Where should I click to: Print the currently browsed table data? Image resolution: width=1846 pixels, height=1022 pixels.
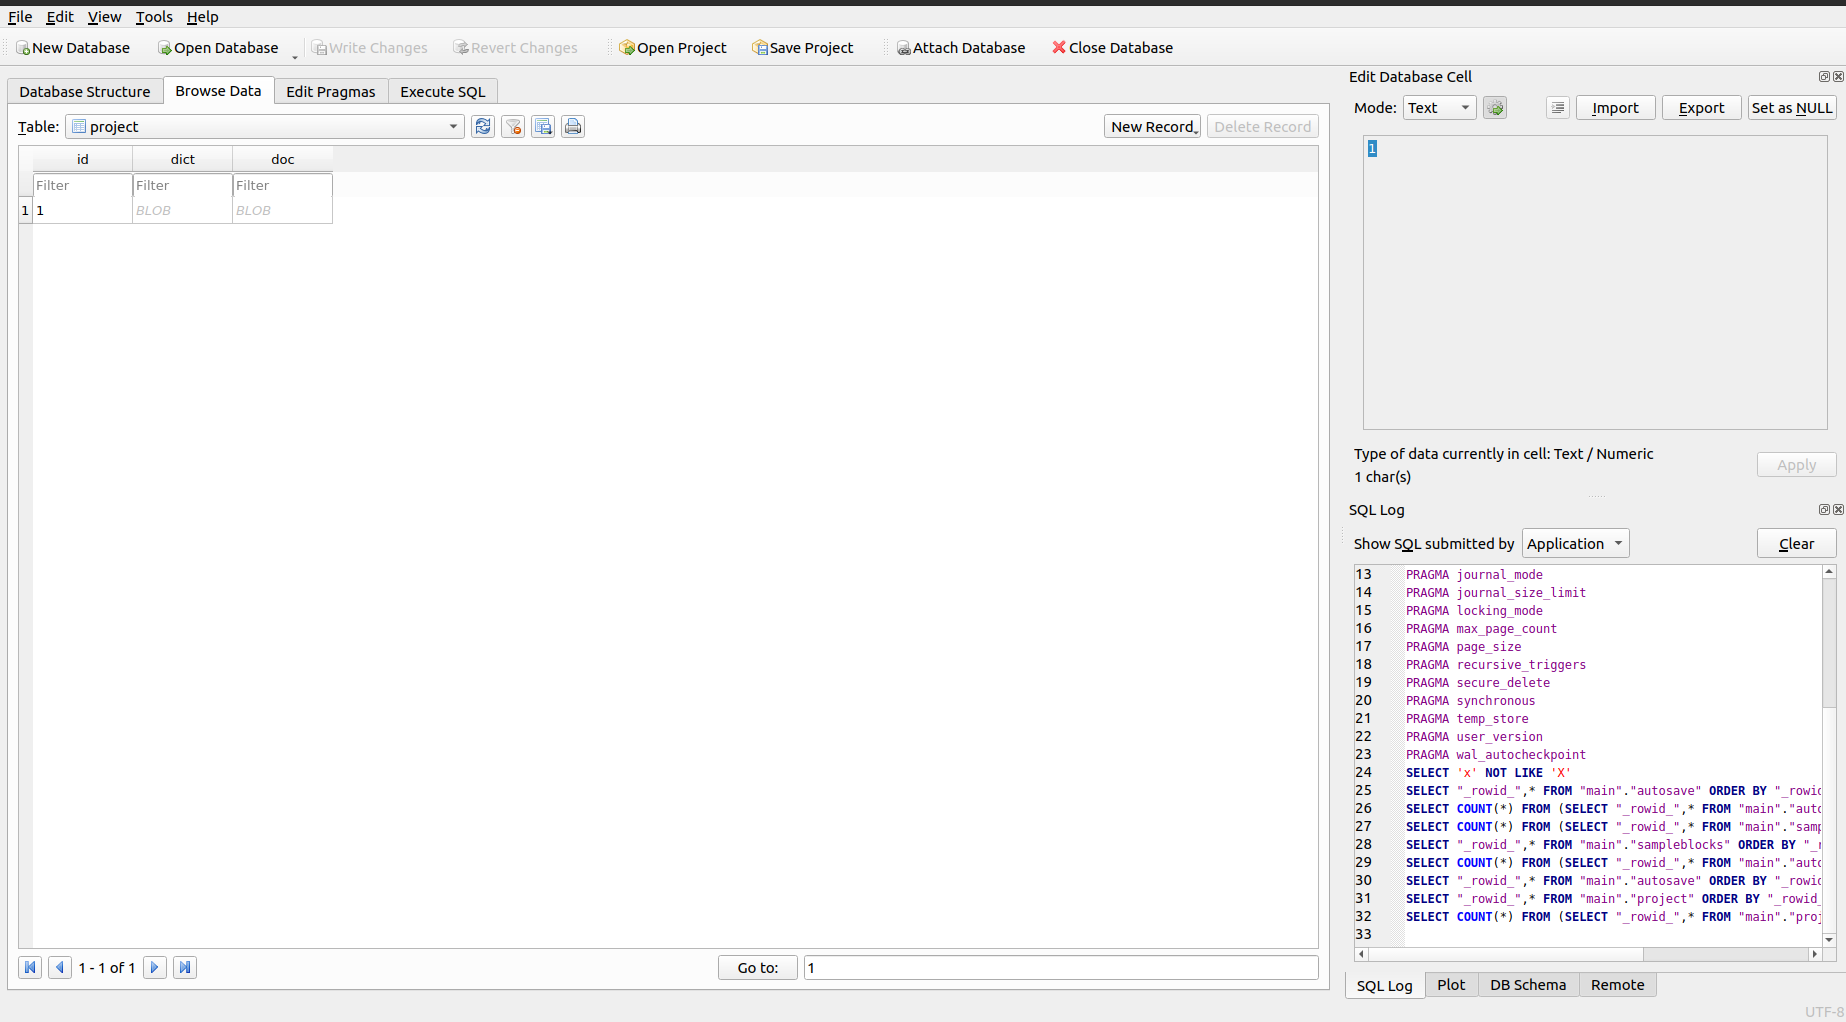(573, 127)
